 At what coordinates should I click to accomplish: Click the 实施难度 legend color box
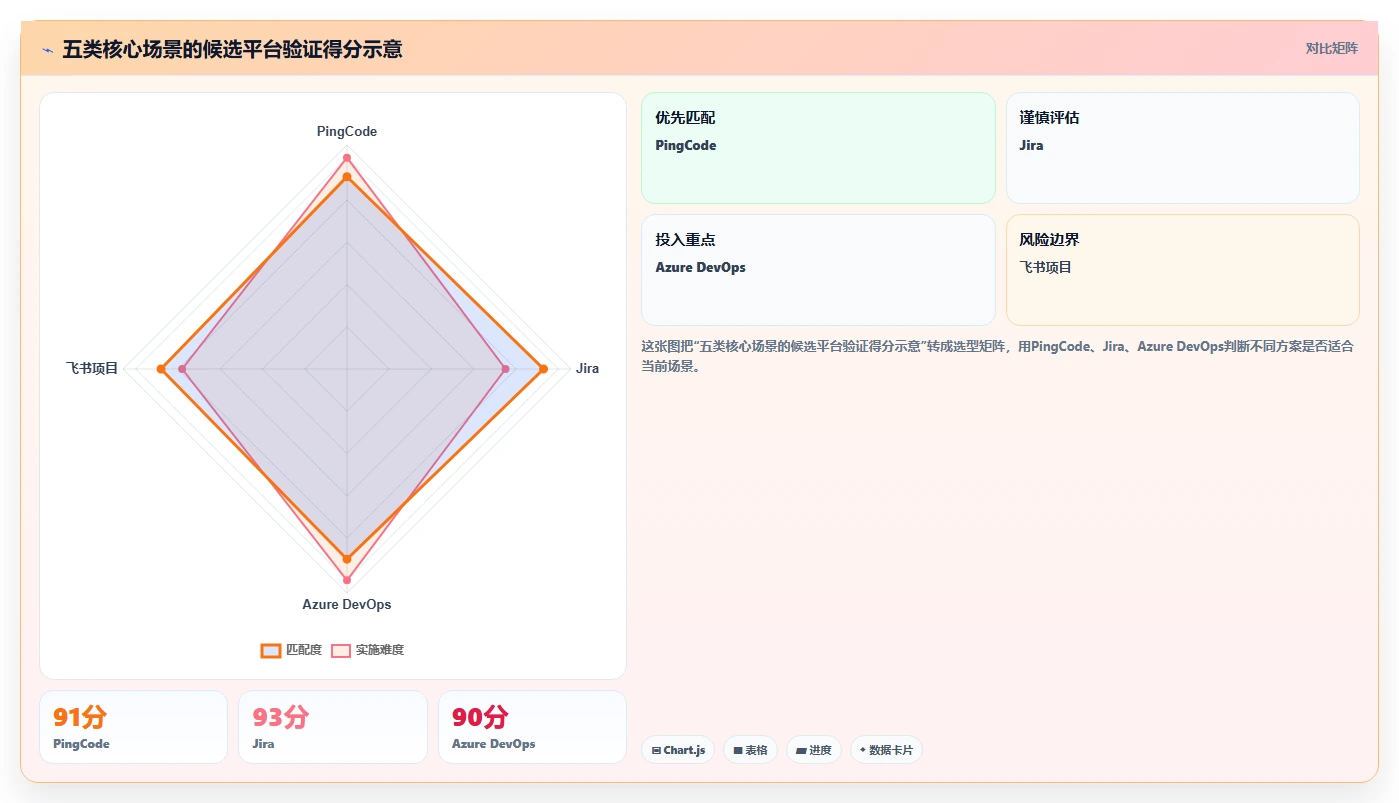pos(341,650)
